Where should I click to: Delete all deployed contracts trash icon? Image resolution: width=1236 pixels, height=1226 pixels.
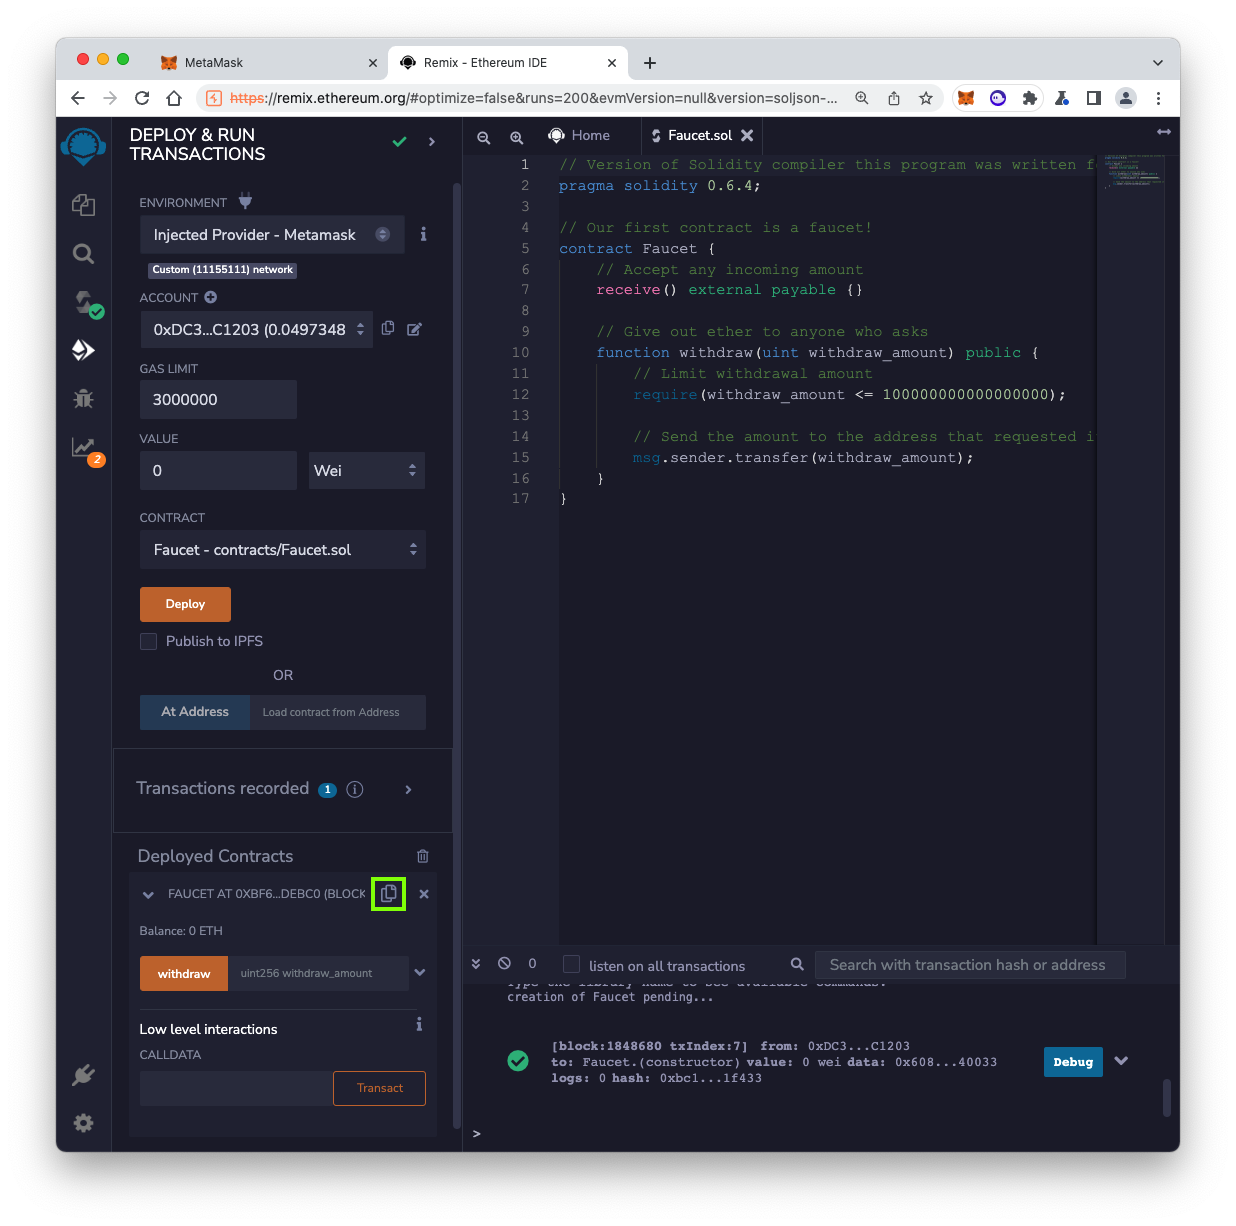click(x=423, y=856)
